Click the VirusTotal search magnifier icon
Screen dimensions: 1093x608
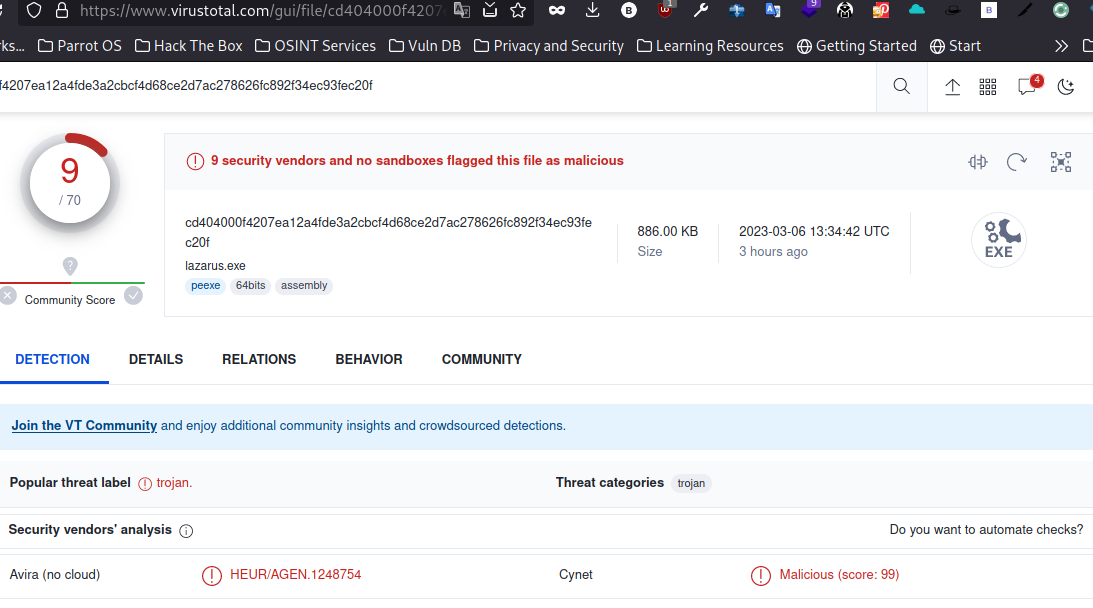pyautogui.click(x=901, y=86)
